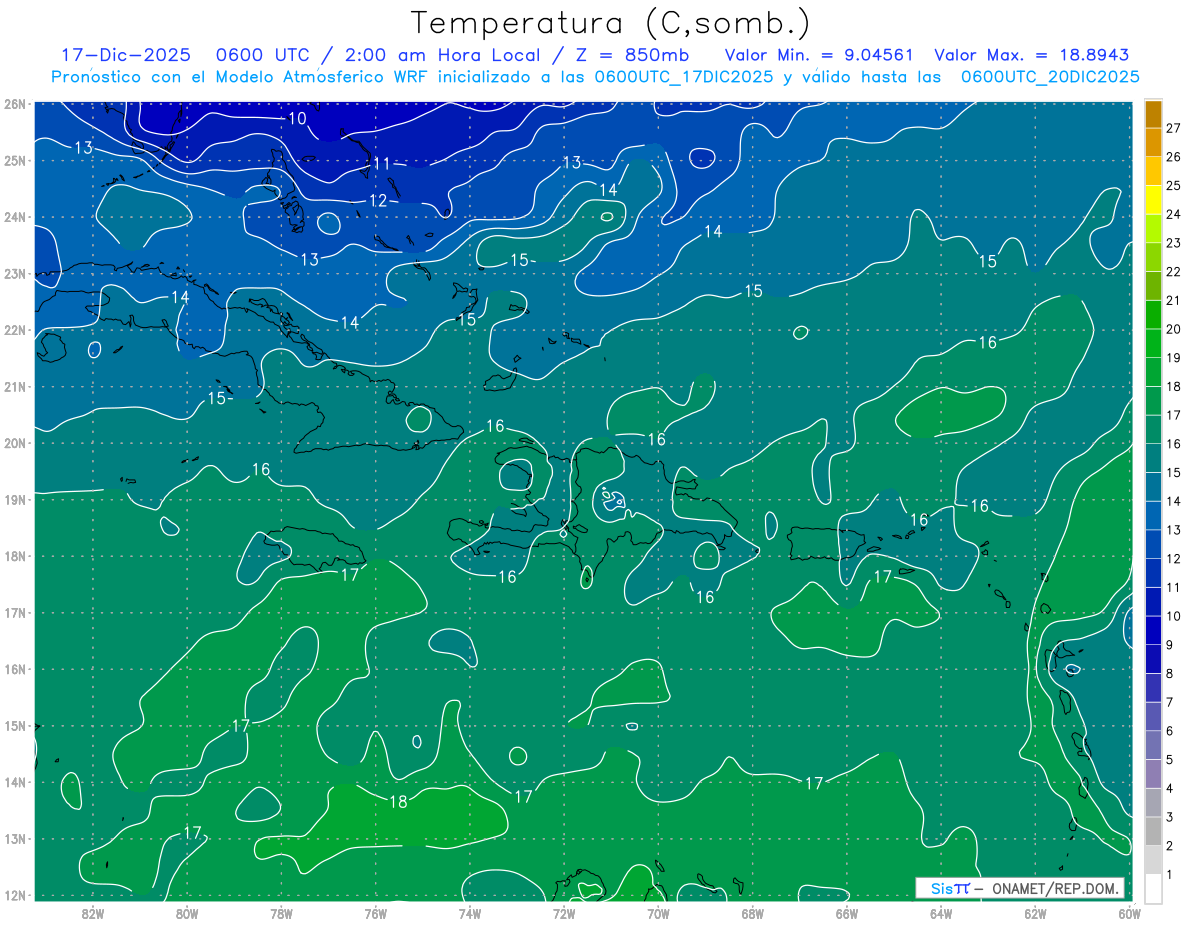This screenshot has height=927, width=1200.
Task: Click the legend value 5
Action: pyautogui.click(x=1171, y=760)
